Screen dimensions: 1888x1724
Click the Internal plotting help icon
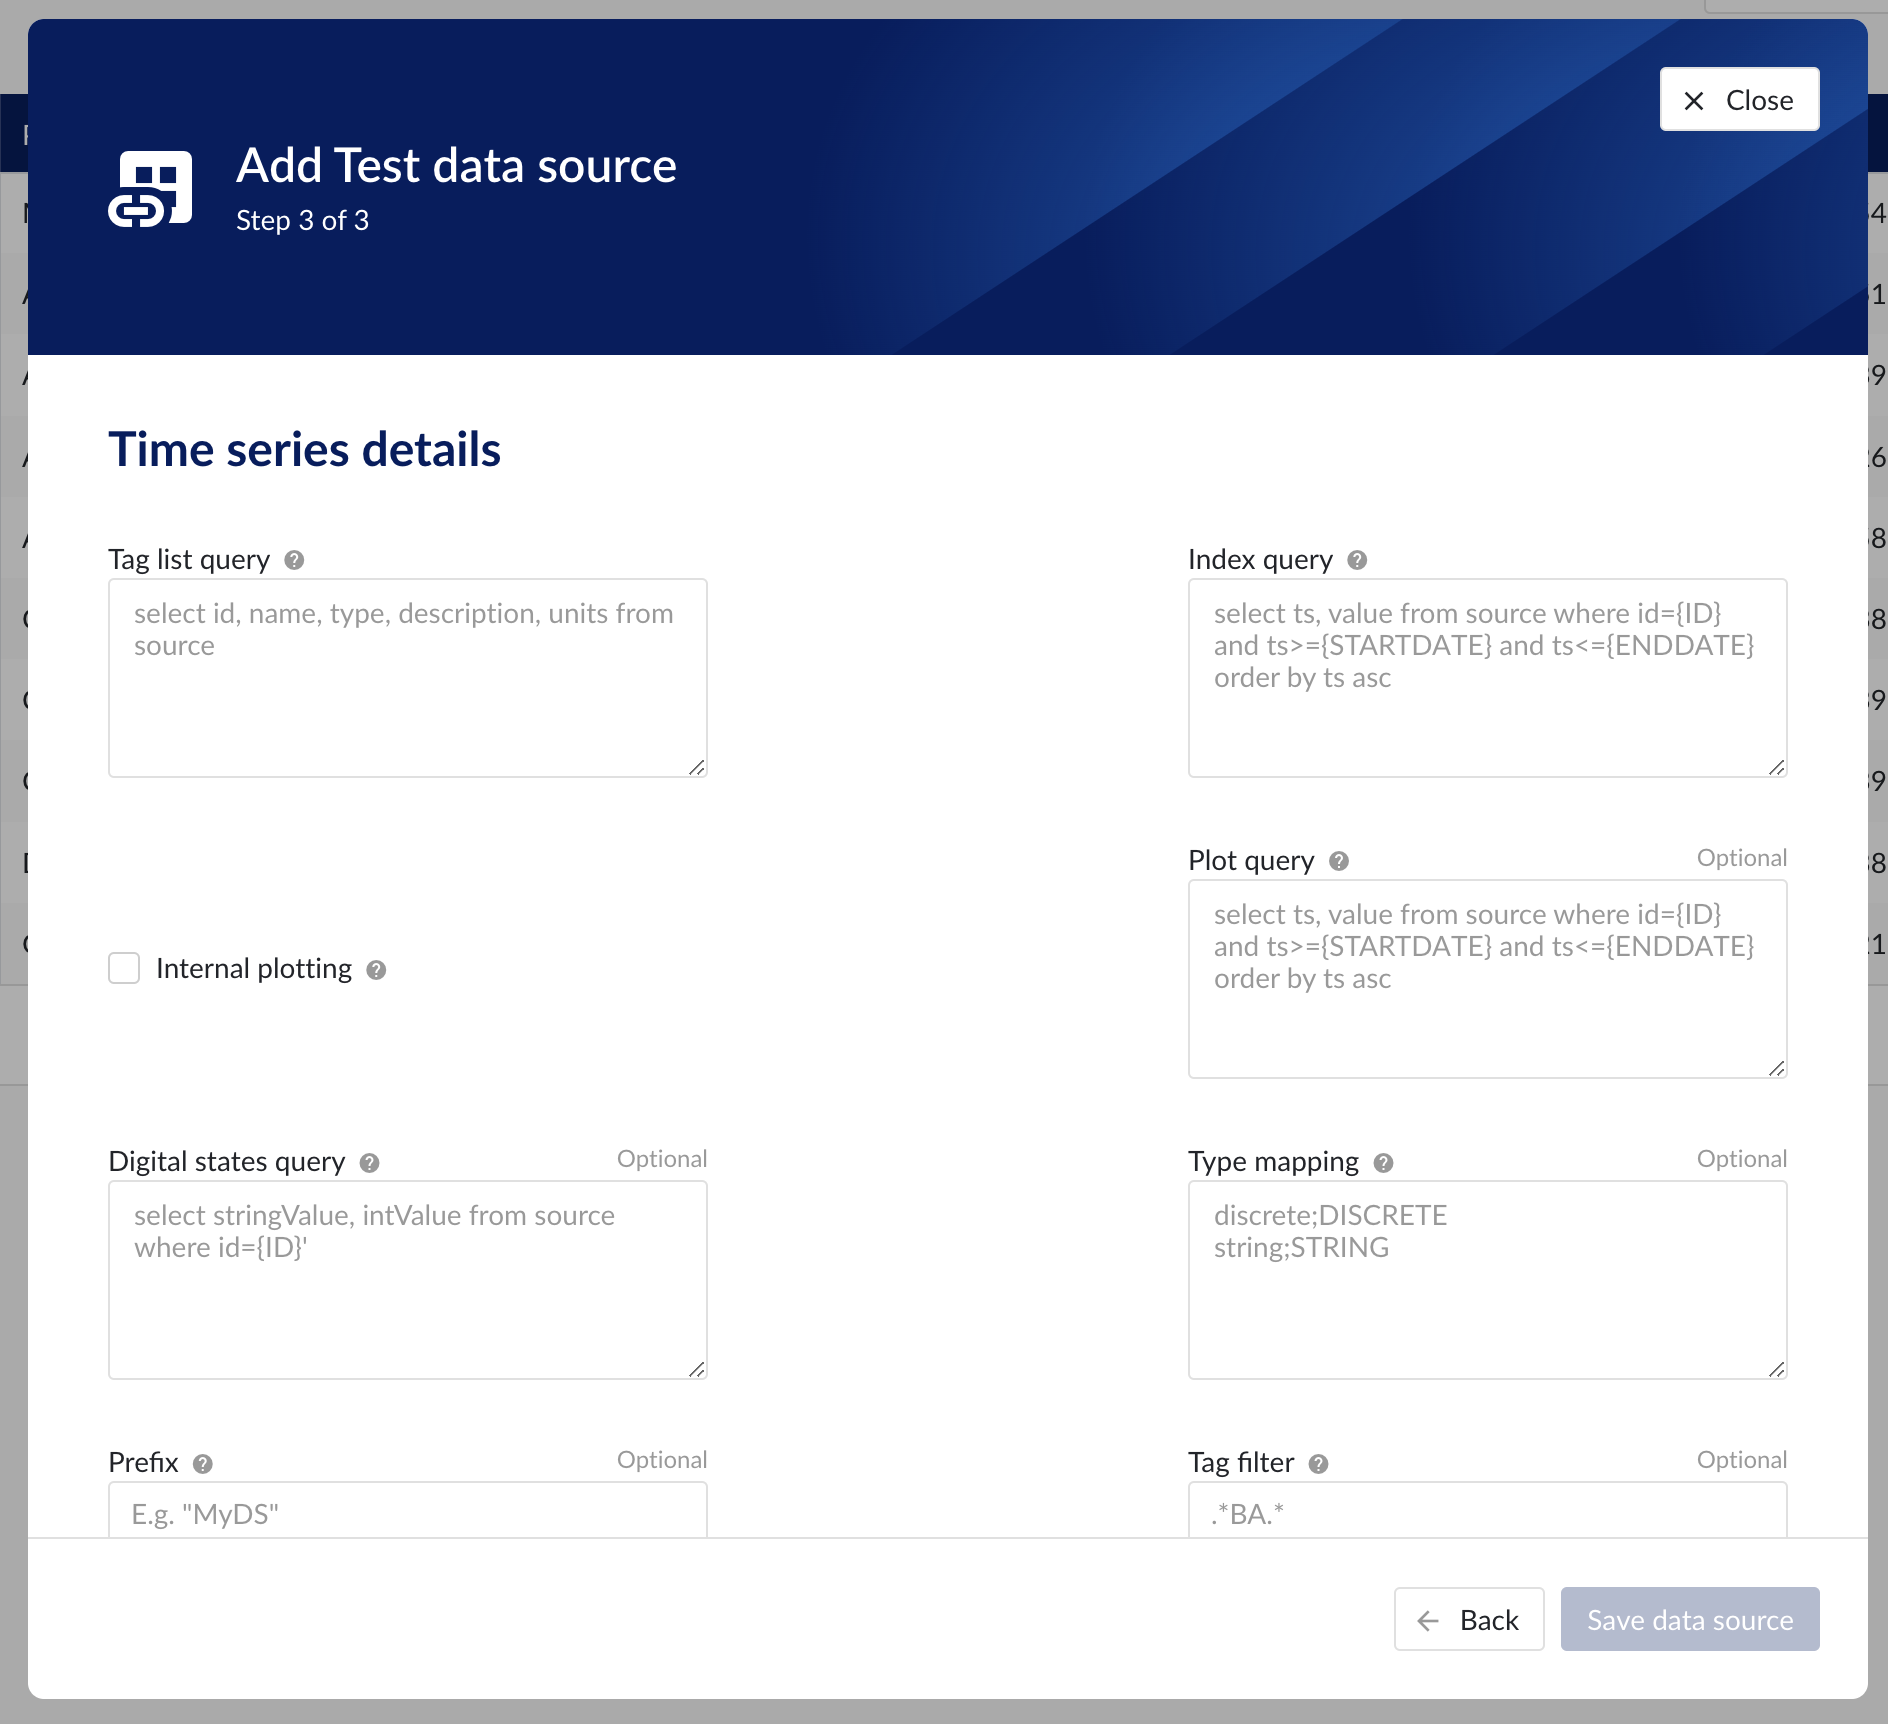pos(376,970)
